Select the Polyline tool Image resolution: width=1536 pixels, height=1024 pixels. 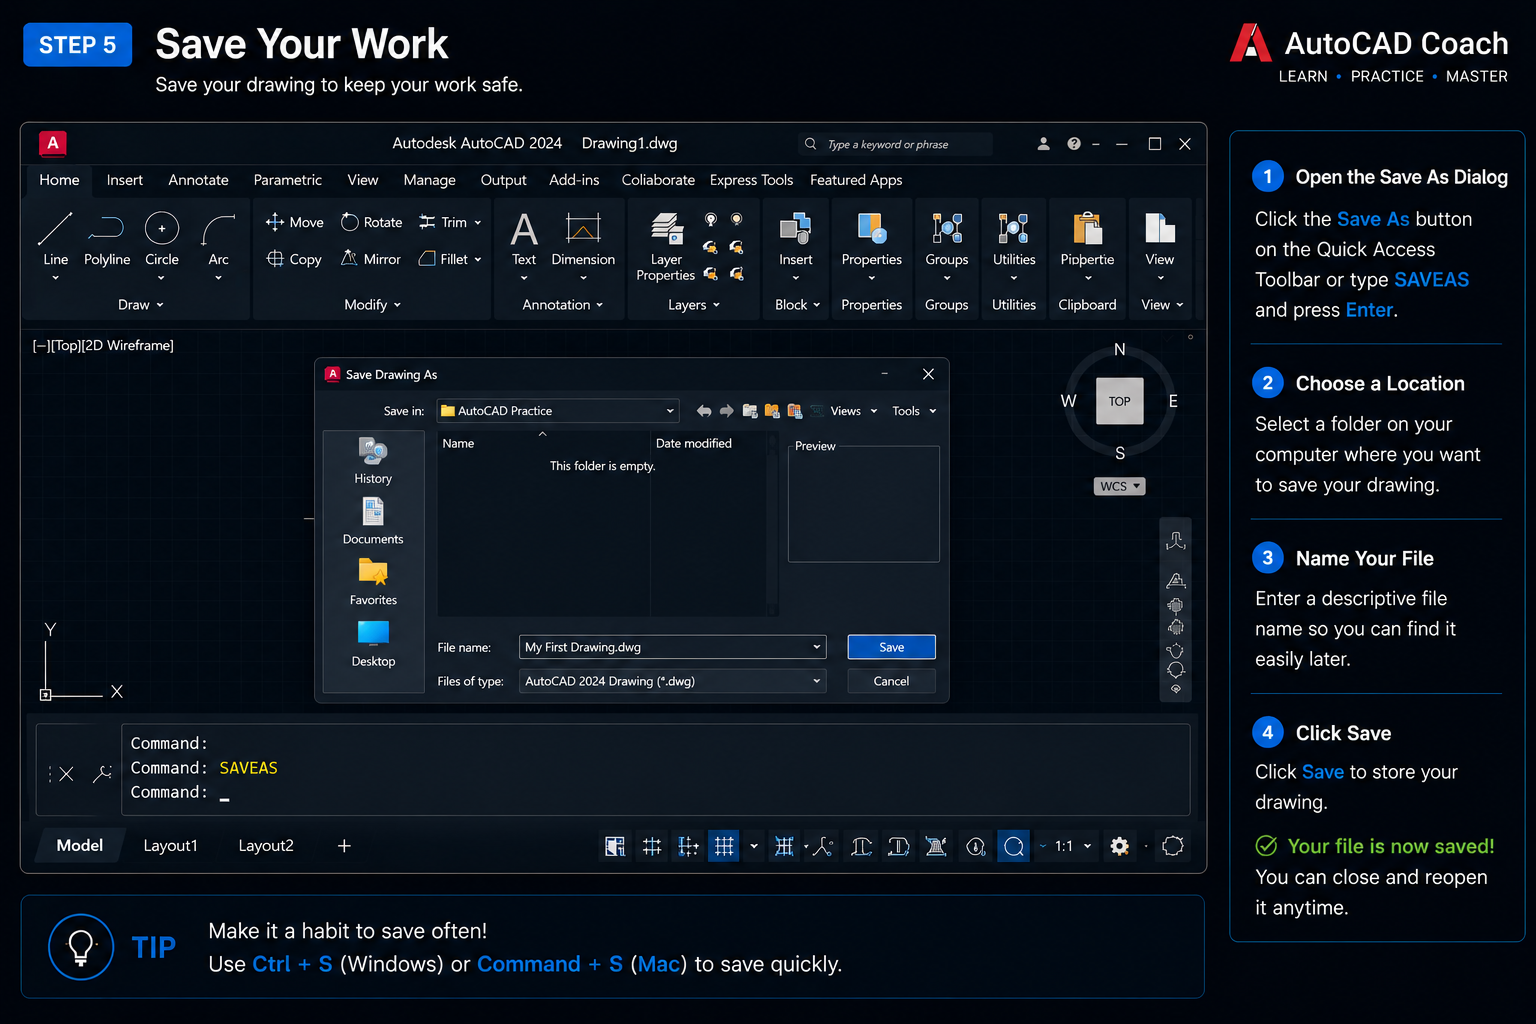click(x=106, y=240)
